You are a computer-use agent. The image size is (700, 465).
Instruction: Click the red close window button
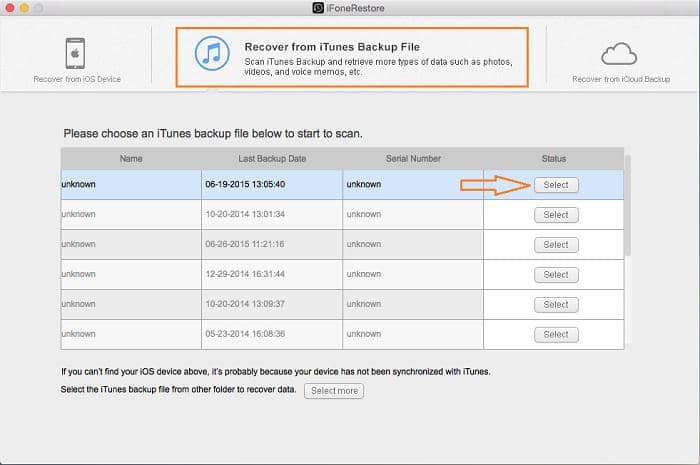tap(9, 8)
